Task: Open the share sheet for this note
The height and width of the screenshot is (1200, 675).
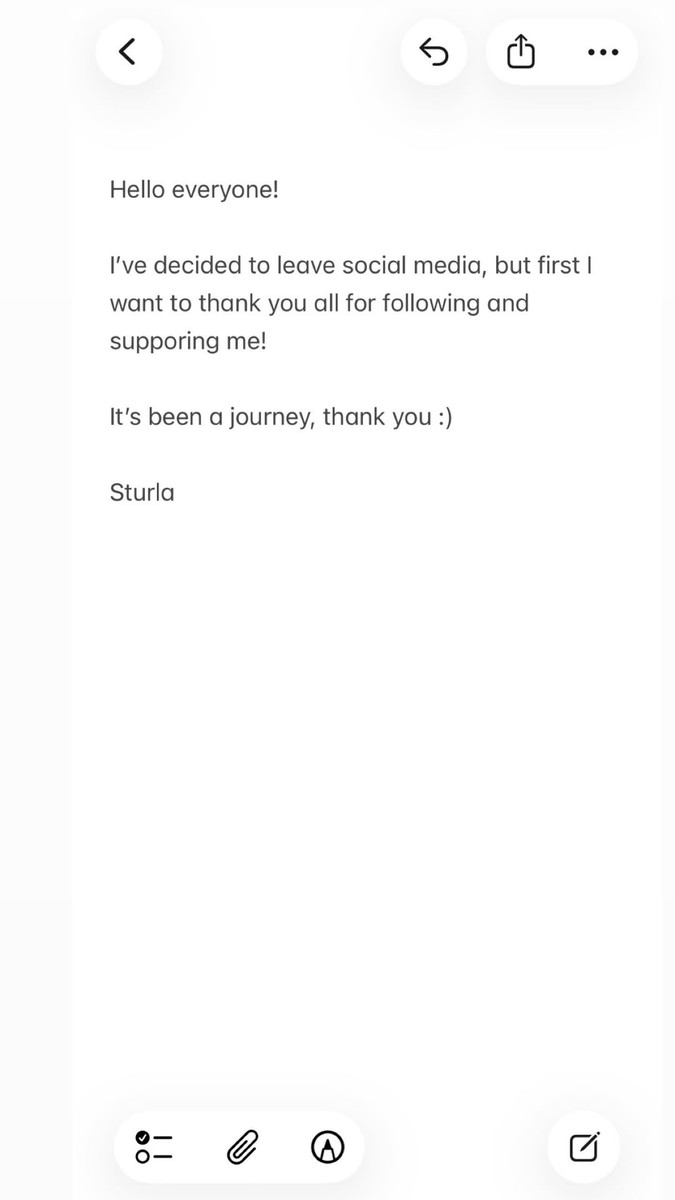Action: [x=520, y=52]
